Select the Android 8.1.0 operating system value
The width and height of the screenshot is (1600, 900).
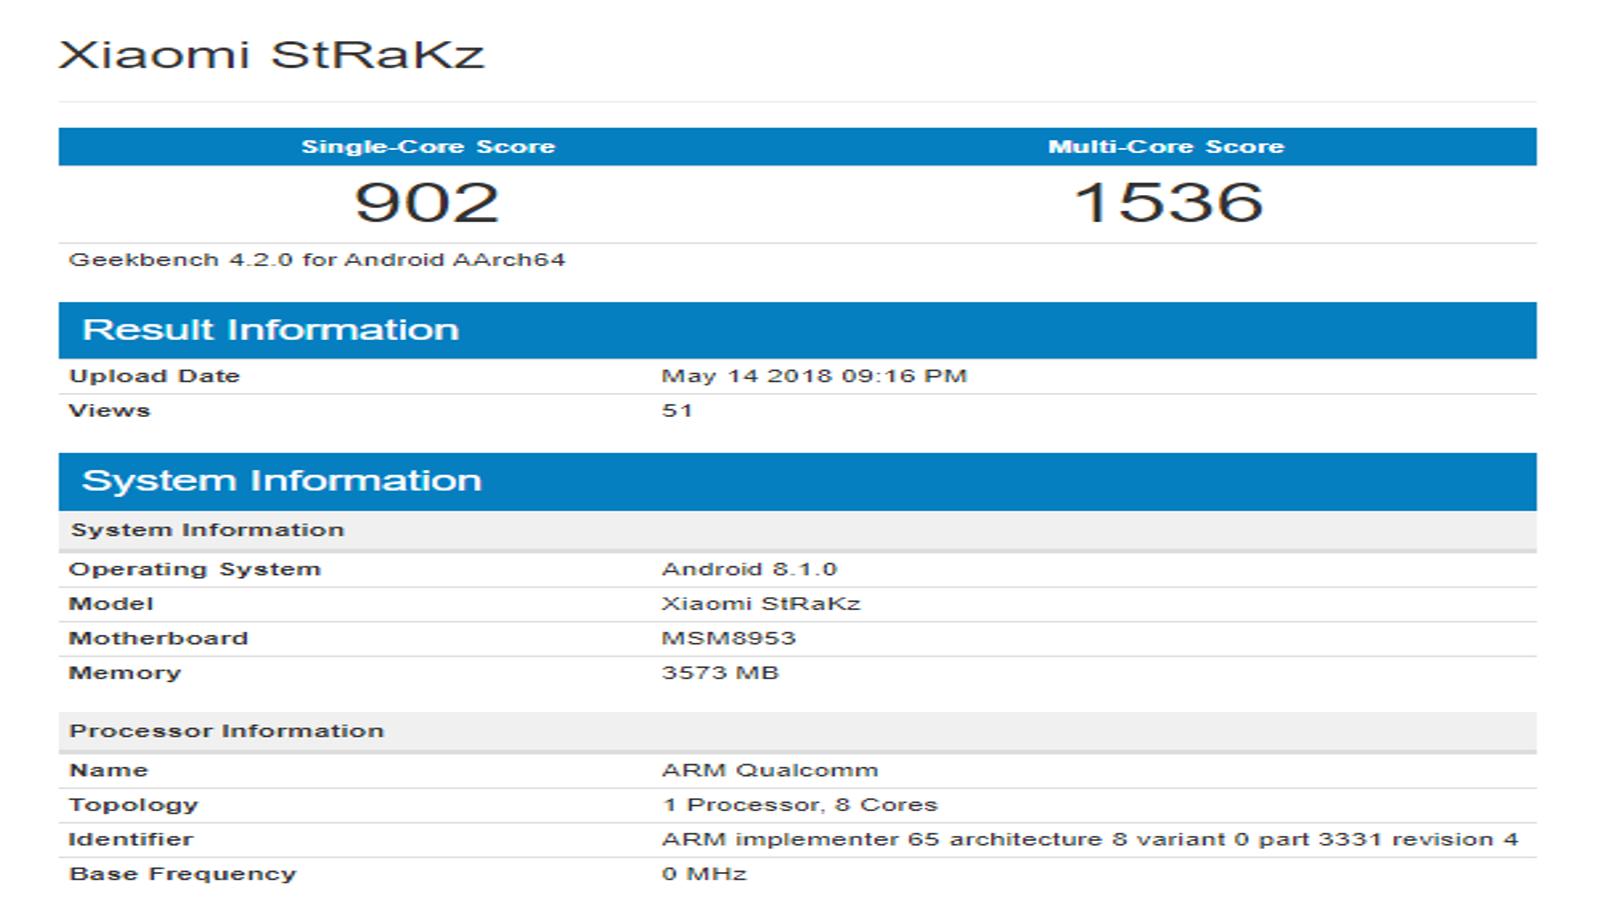(749, 569)
